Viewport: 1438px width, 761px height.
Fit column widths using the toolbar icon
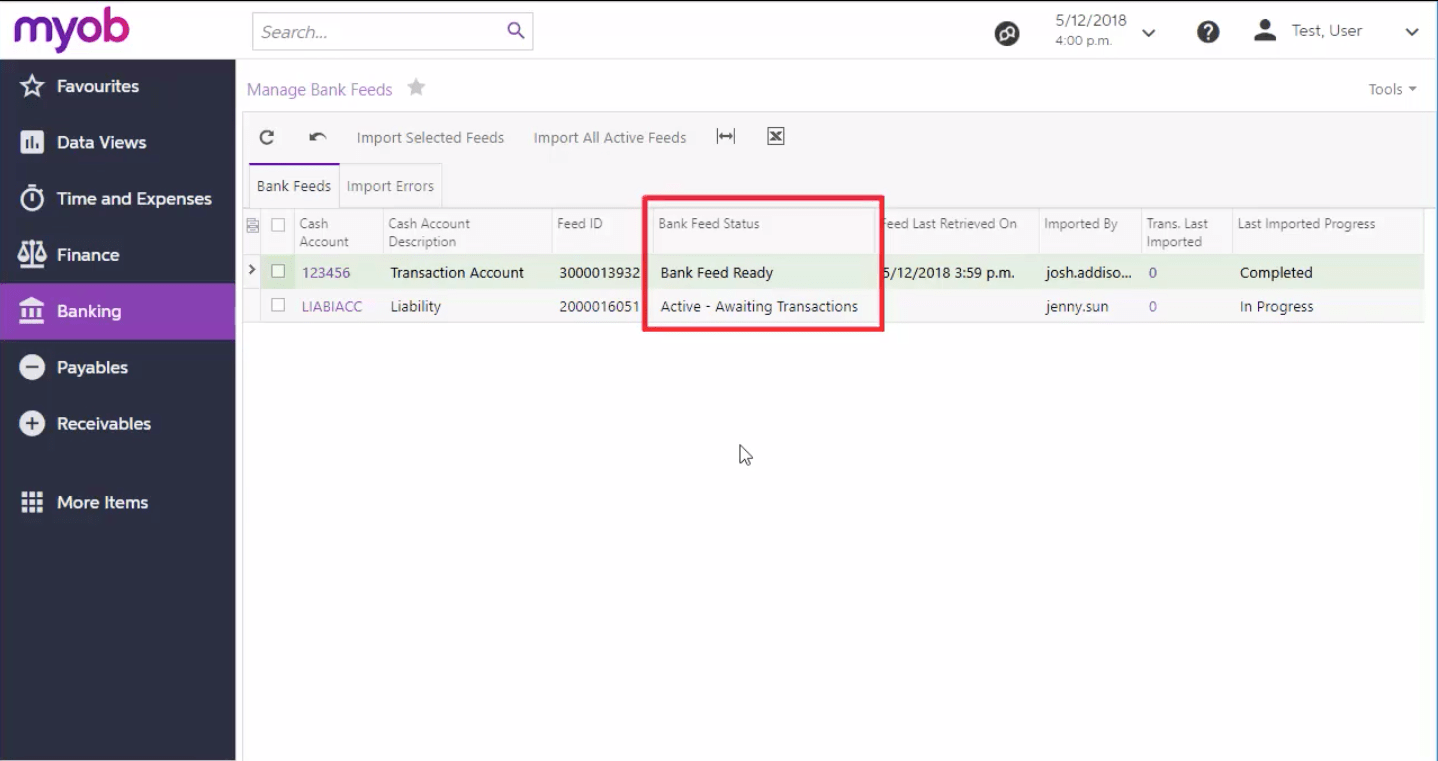click(725, 135)
